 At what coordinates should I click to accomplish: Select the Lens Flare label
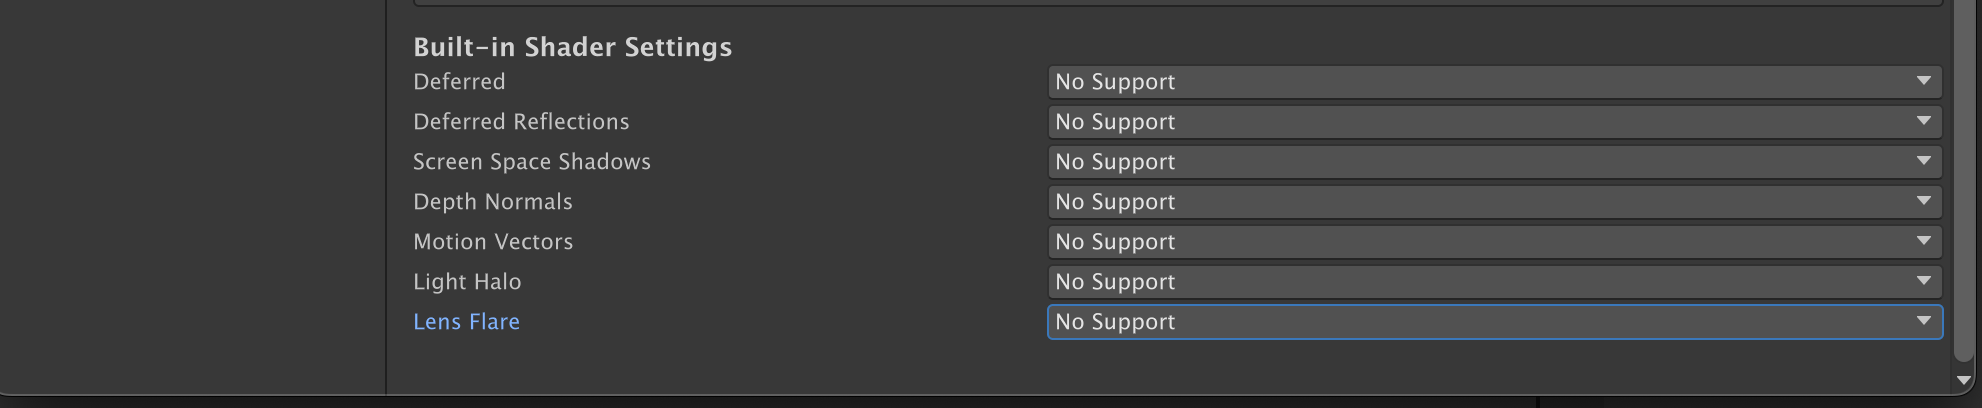(x=467, y=322)
